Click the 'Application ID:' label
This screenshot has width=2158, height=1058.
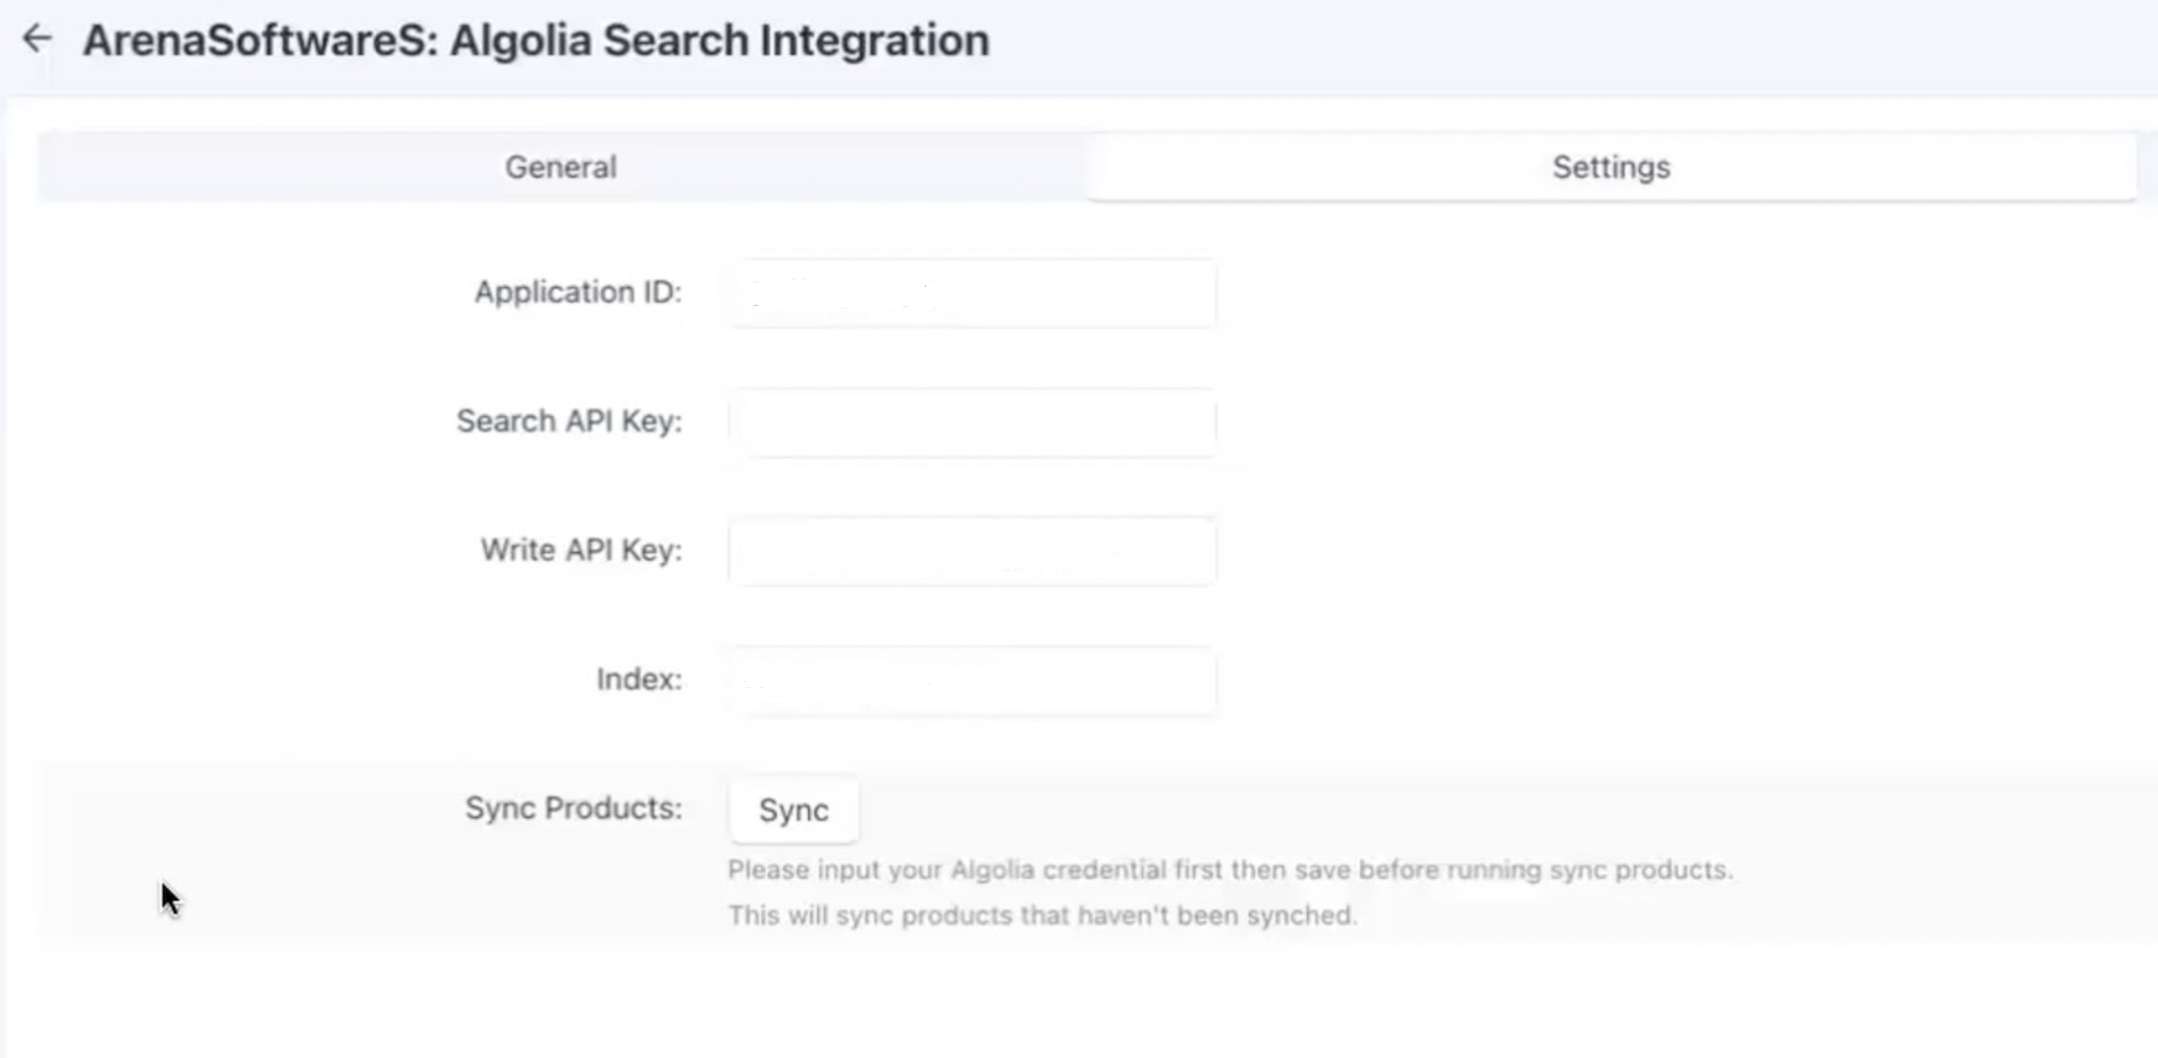(x=578, y=292)
